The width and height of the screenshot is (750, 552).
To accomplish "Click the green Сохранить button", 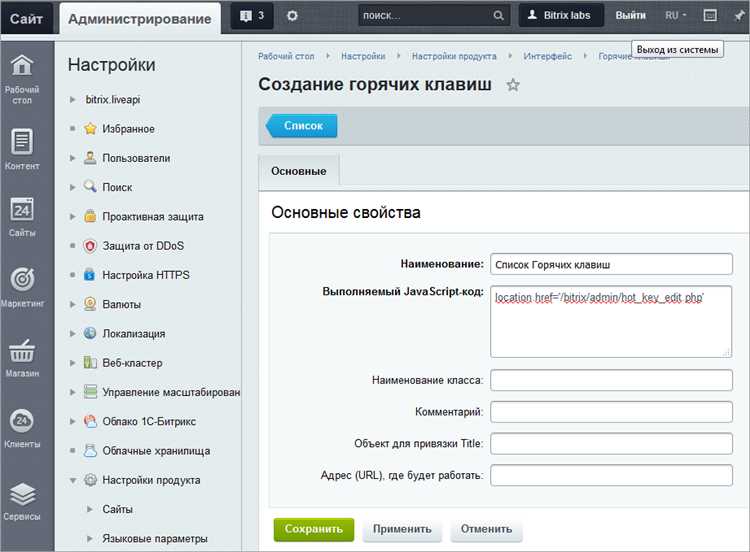I will pos(314,529).
